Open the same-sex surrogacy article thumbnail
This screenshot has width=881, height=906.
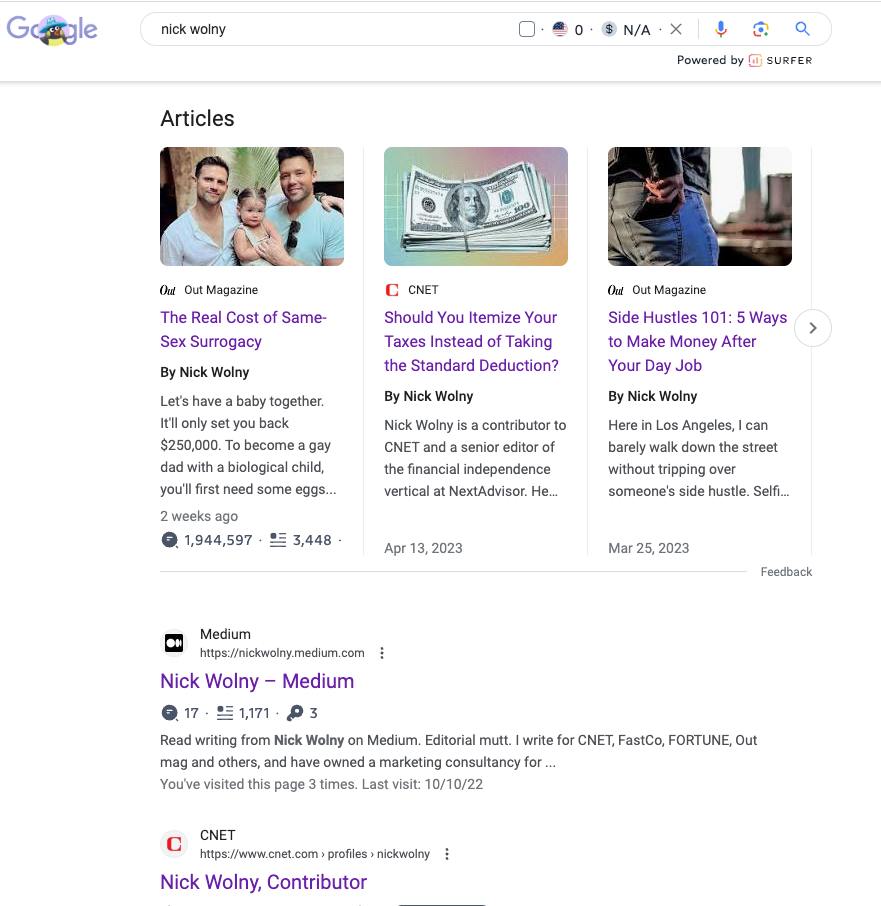(x=252, y=206)
